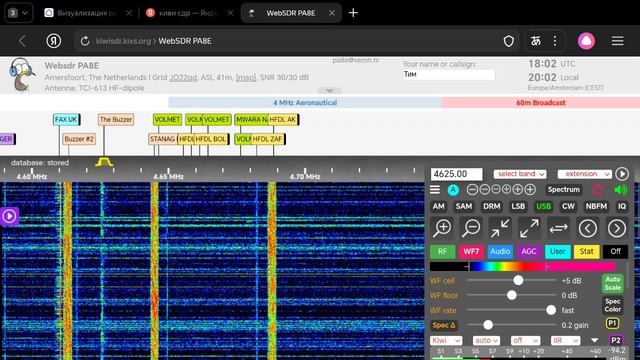Image resolution: width=640 pixels, height=360 pixels.
Task: Open the off dropdown in the waterfall settings
Action: 525,340
